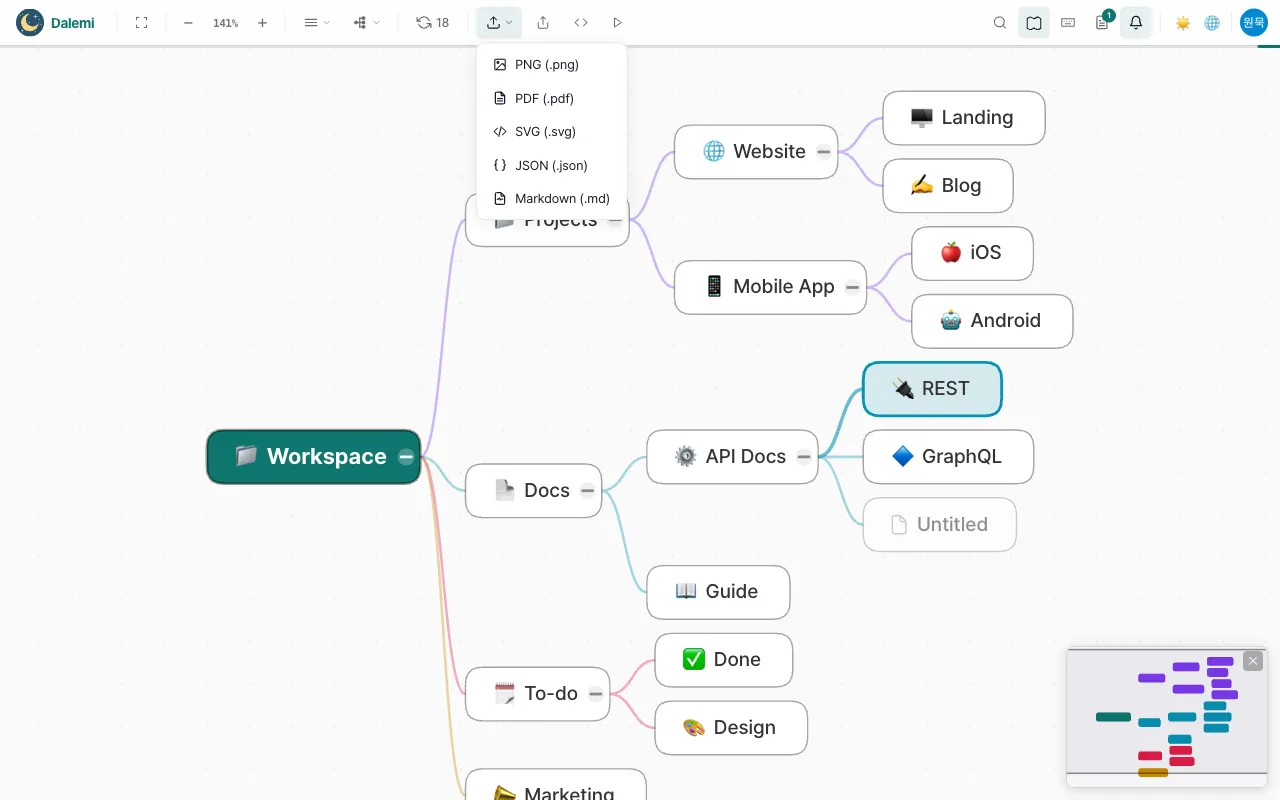The height and width of the screenshot is (800, 1280).
Task: Select the Design node
Action: [731, 728]
